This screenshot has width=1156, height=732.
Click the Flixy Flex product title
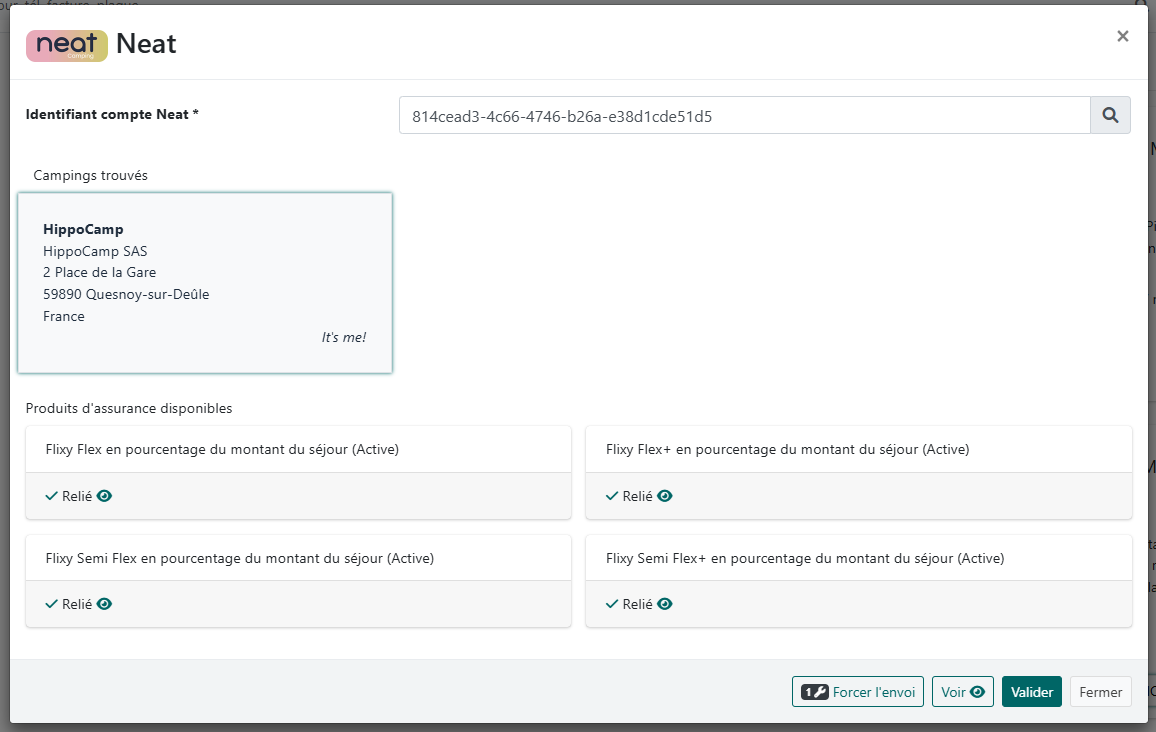[222, 450]
